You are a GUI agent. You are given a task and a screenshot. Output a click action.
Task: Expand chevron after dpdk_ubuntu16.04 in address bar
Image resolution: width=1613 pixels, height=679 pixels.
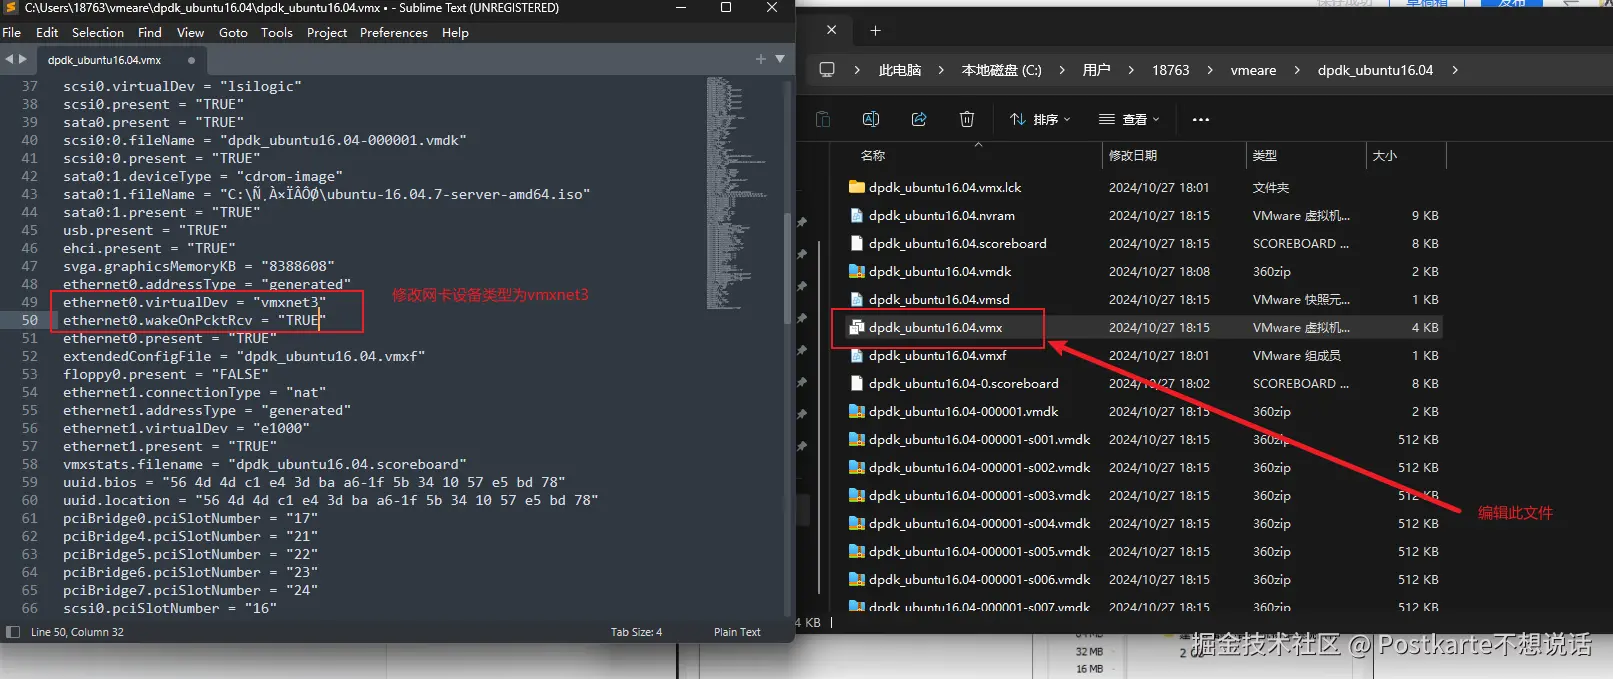click(x=1454, y=70)
